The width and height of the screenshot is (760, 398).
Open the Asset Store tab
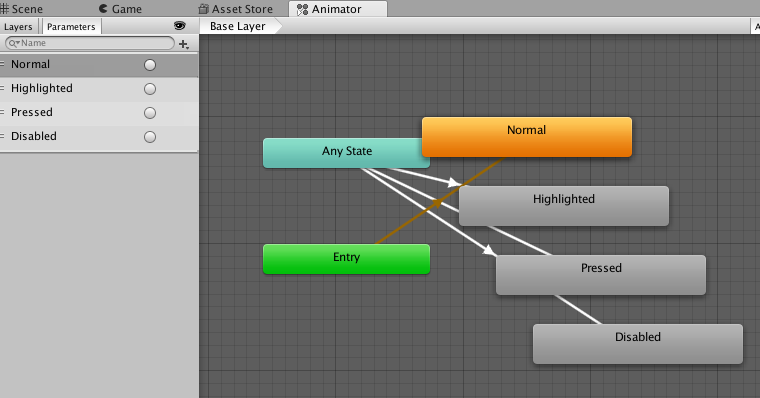(236, 9)
